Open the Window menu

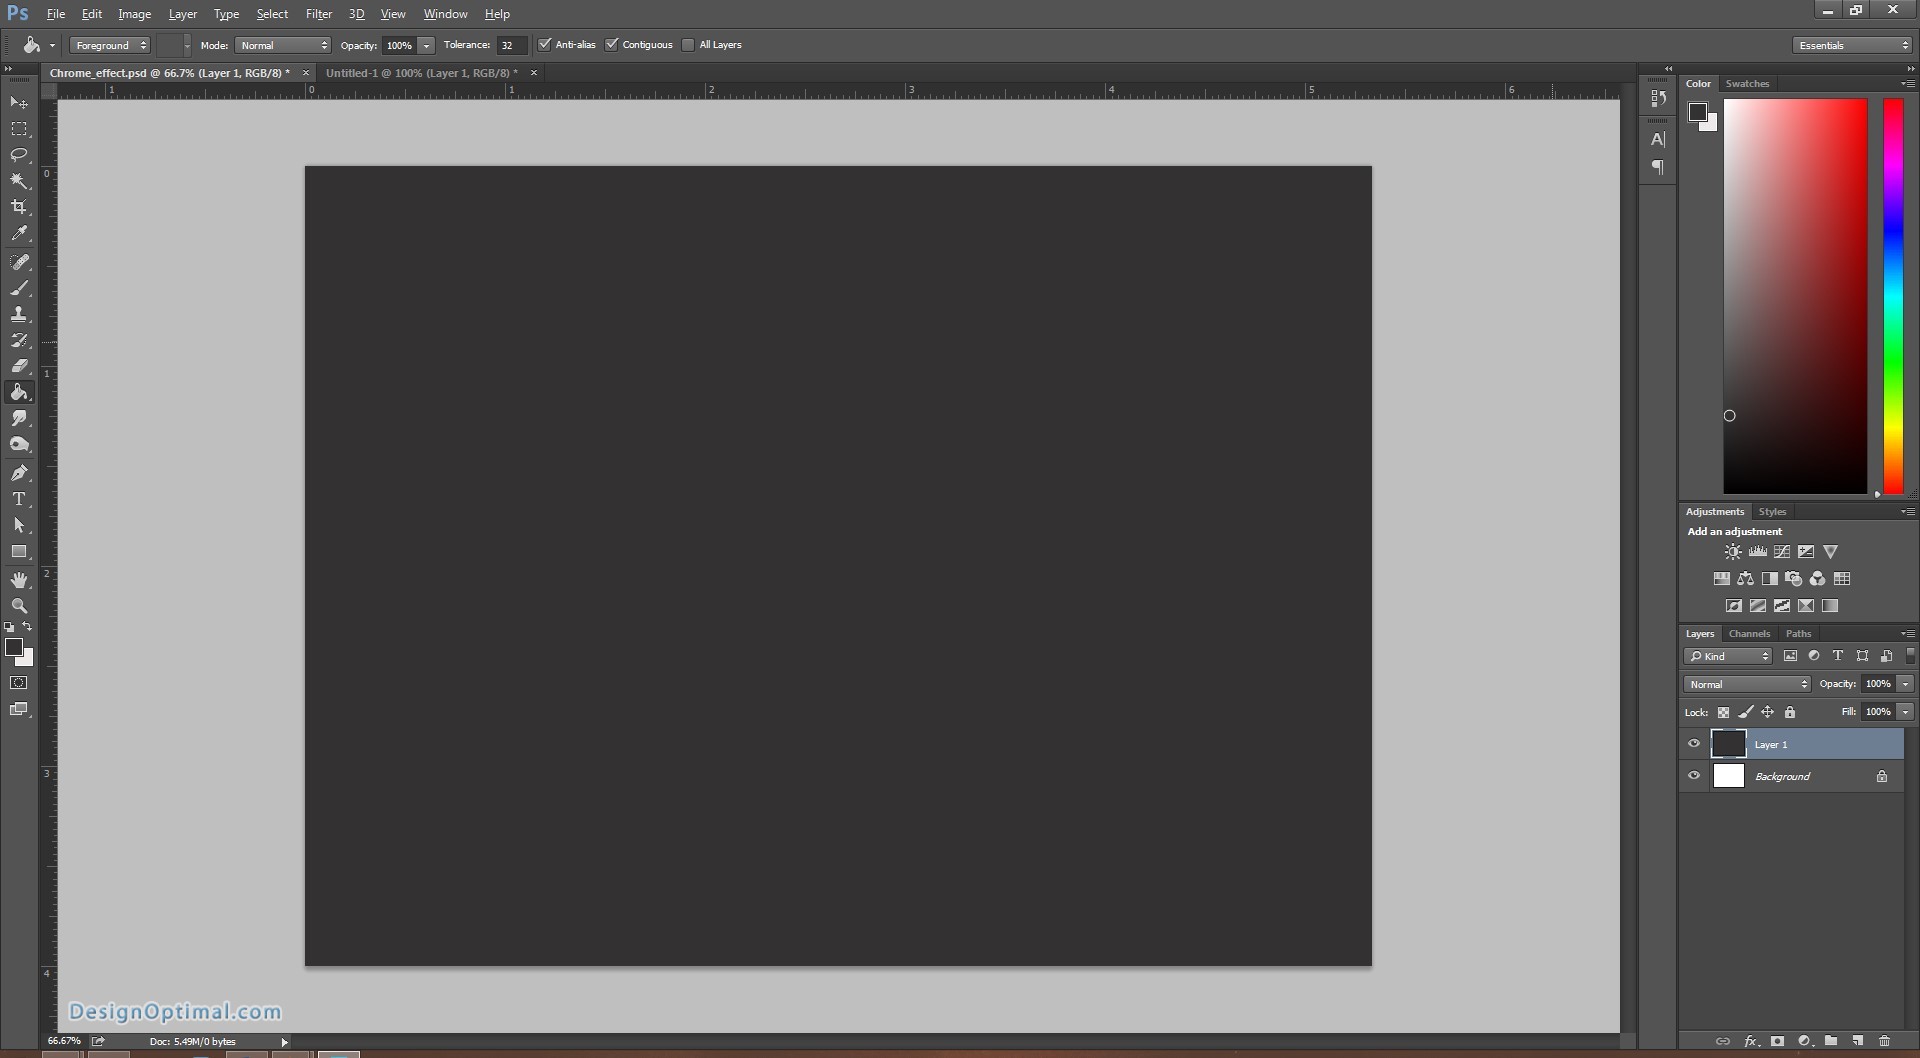[445, 14]
